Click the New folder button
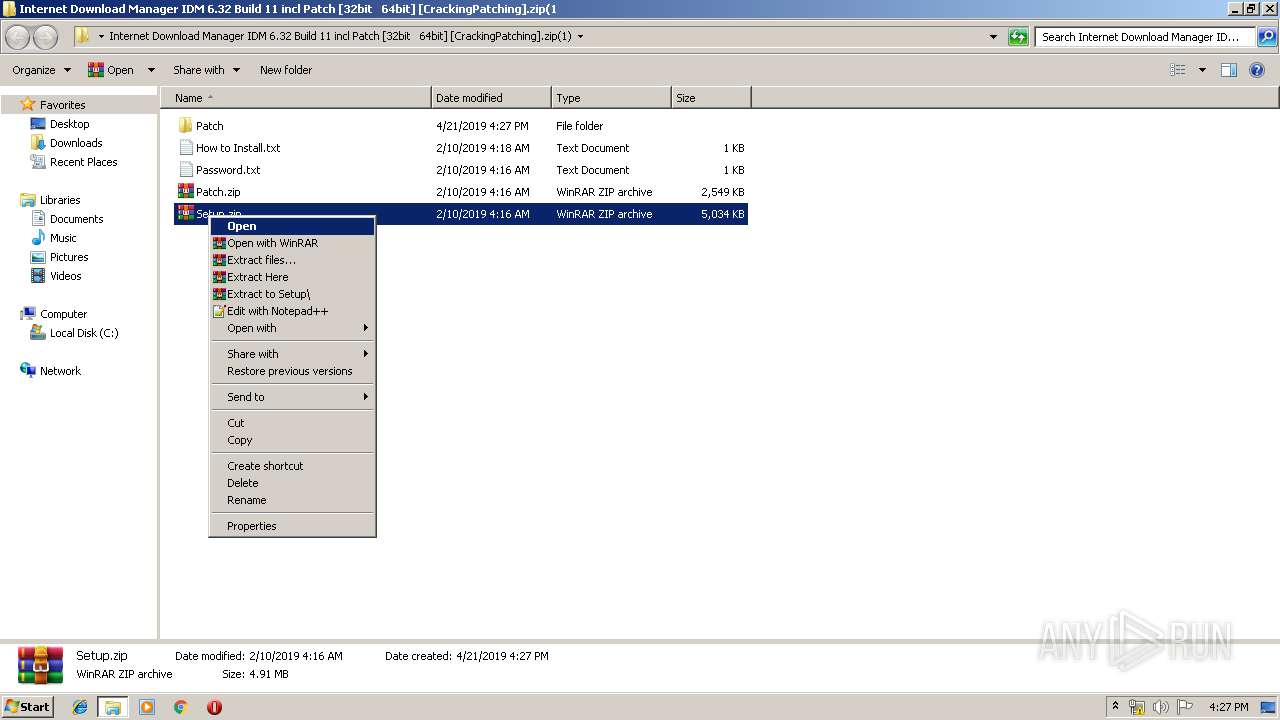The width and height of the screenshot is (1280, 720). point(286,70)
